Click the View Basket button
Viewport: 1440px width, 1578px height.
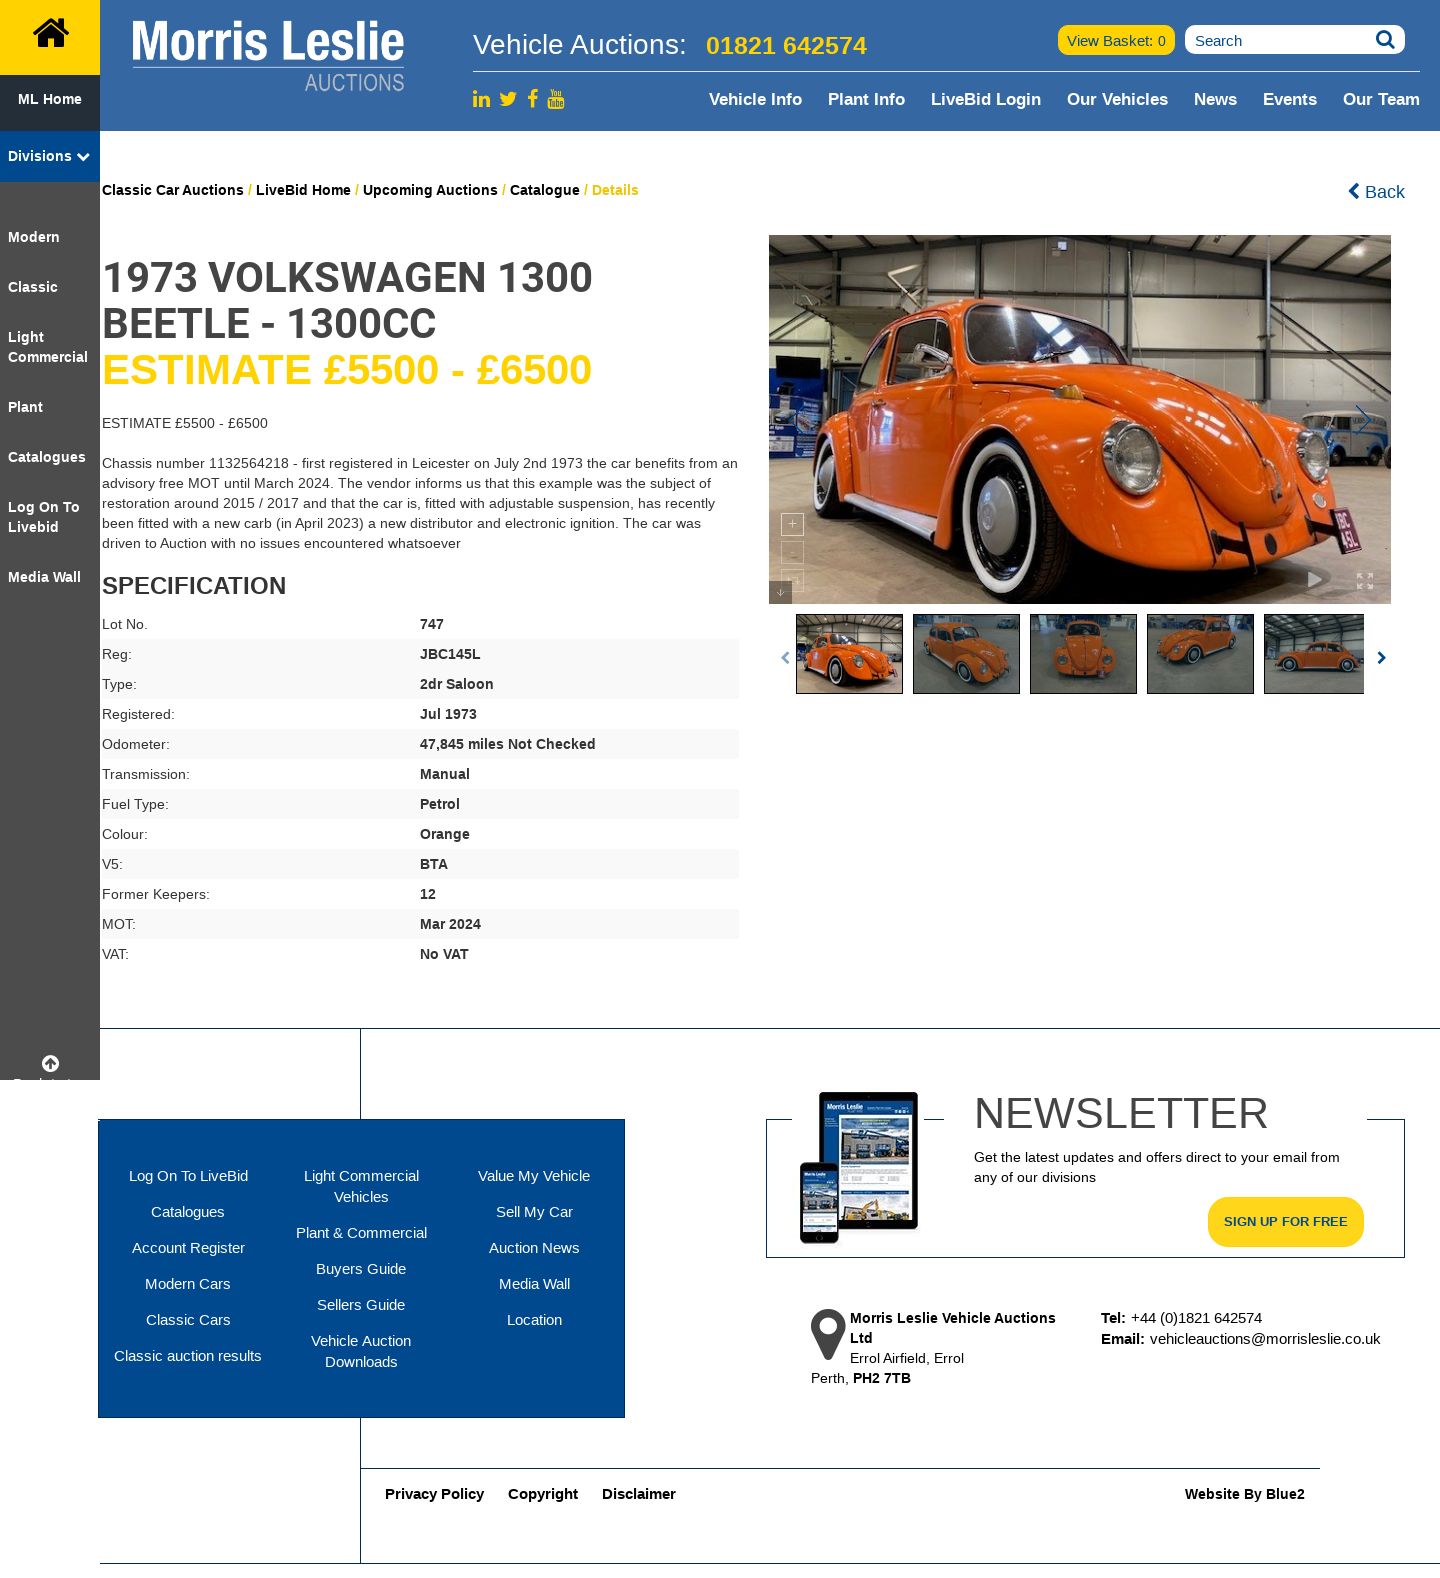click(x=1116, y=40)
